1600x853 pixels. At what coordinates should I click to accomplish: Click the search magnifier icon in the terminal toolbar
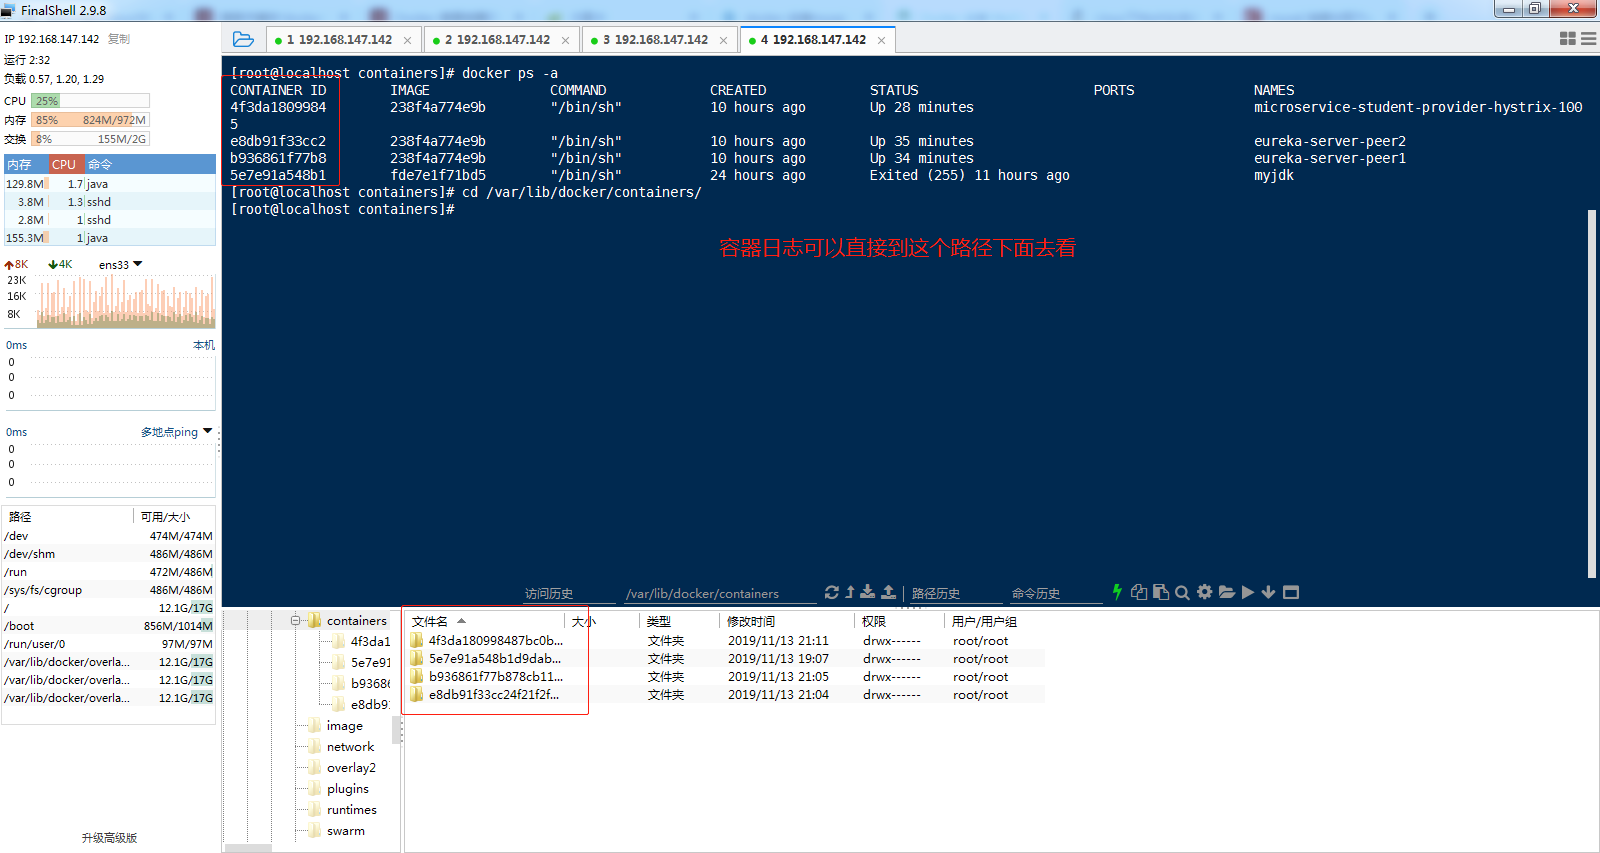1182,592
